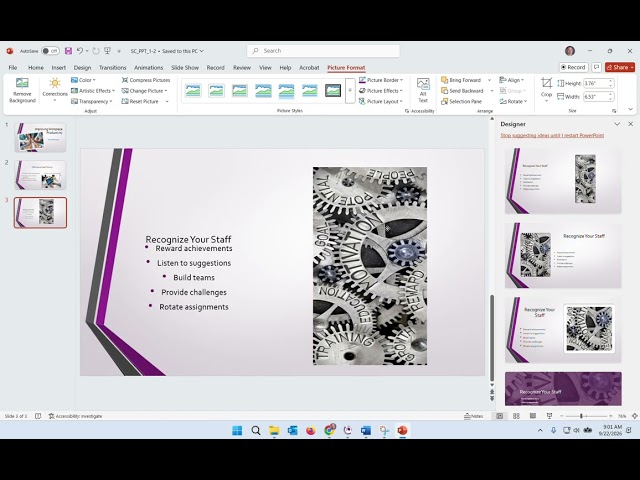Screen dimensions: 640x480
Task: Open the Transparency dropdown
Action: click(x=92, y=101)
